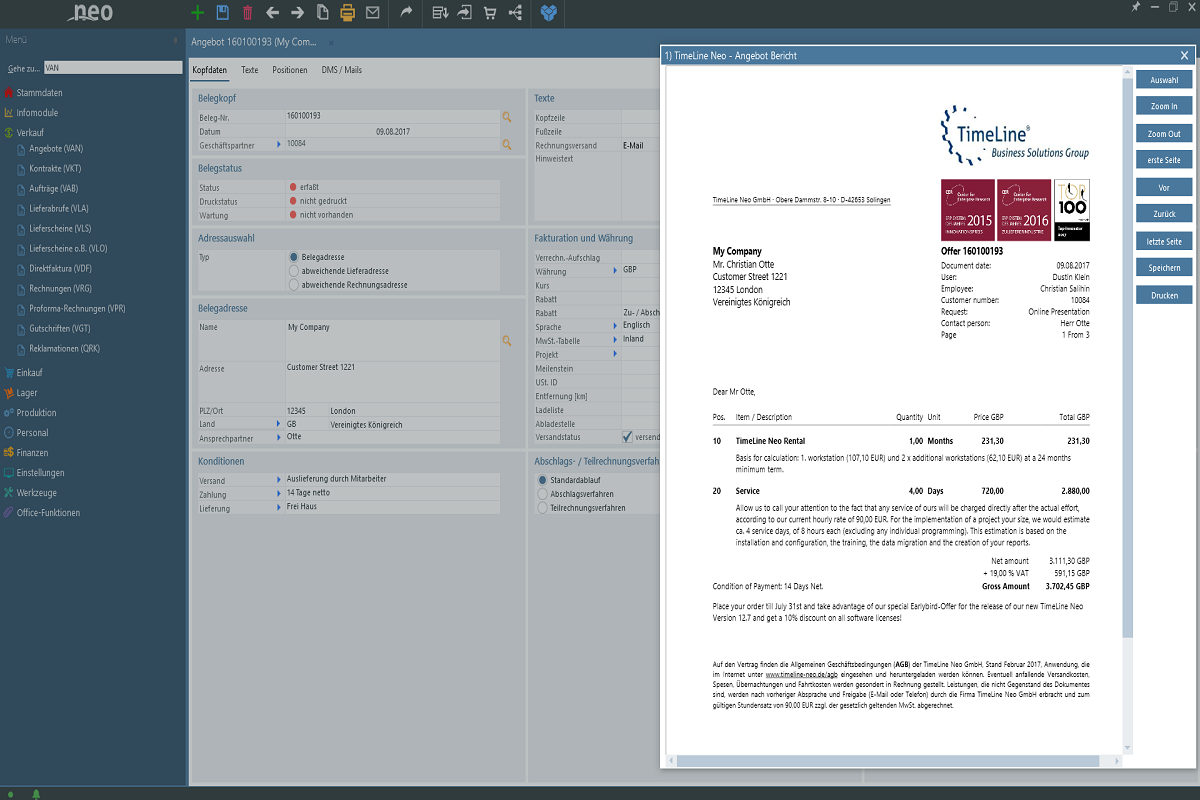This screenshot has height=800, width=1200.
Task: Click the orange printer icon in toolbar
Action: tap(347, 13)
